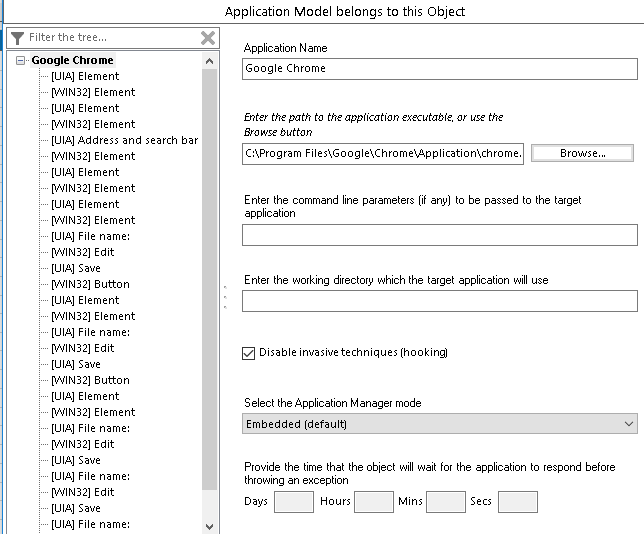Open the Application Manager mode dropdown

pyautogui.click(x=439, y=424)
